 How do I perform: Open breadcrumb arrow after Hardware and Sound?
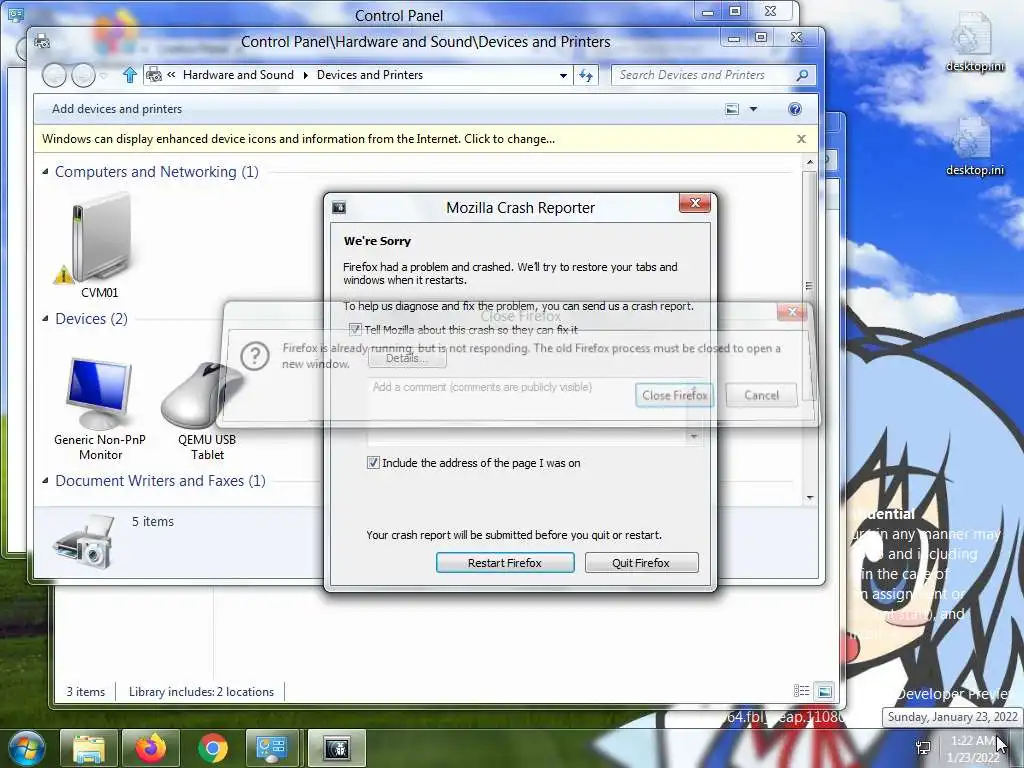[x=305, y=75]
